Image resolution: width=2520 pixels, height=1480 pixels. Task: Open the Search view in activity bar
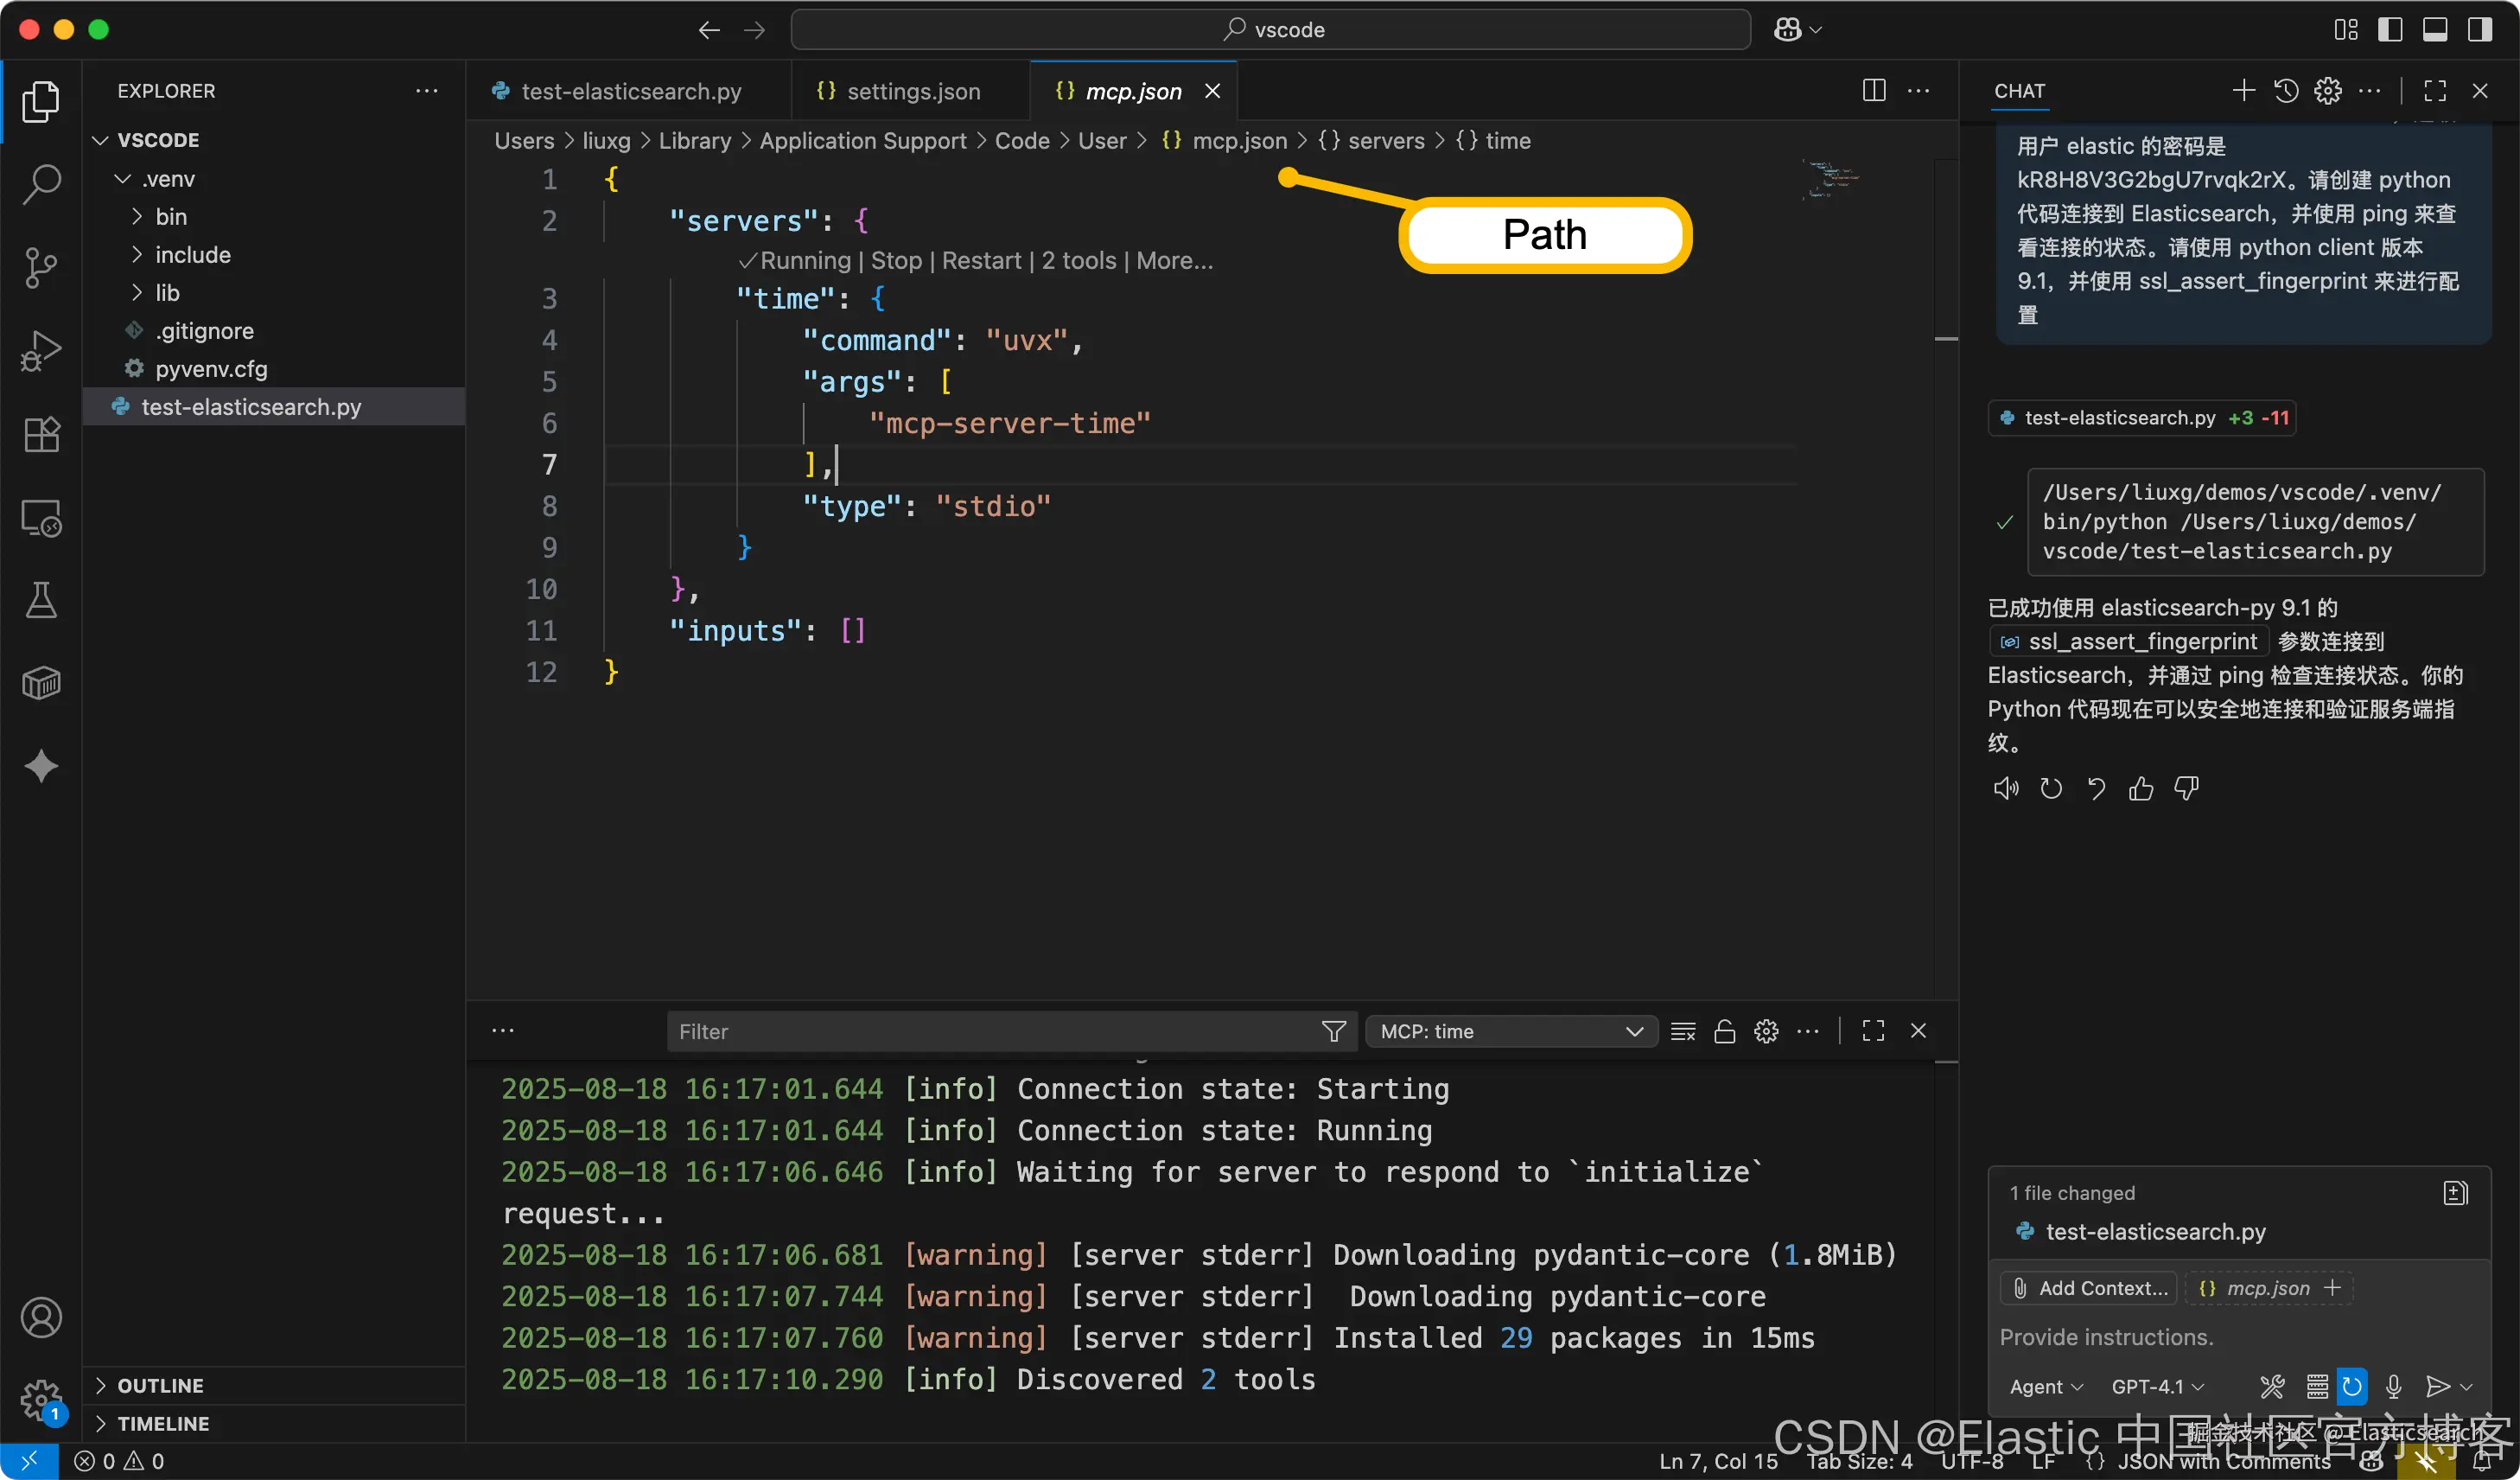[41, 184]
